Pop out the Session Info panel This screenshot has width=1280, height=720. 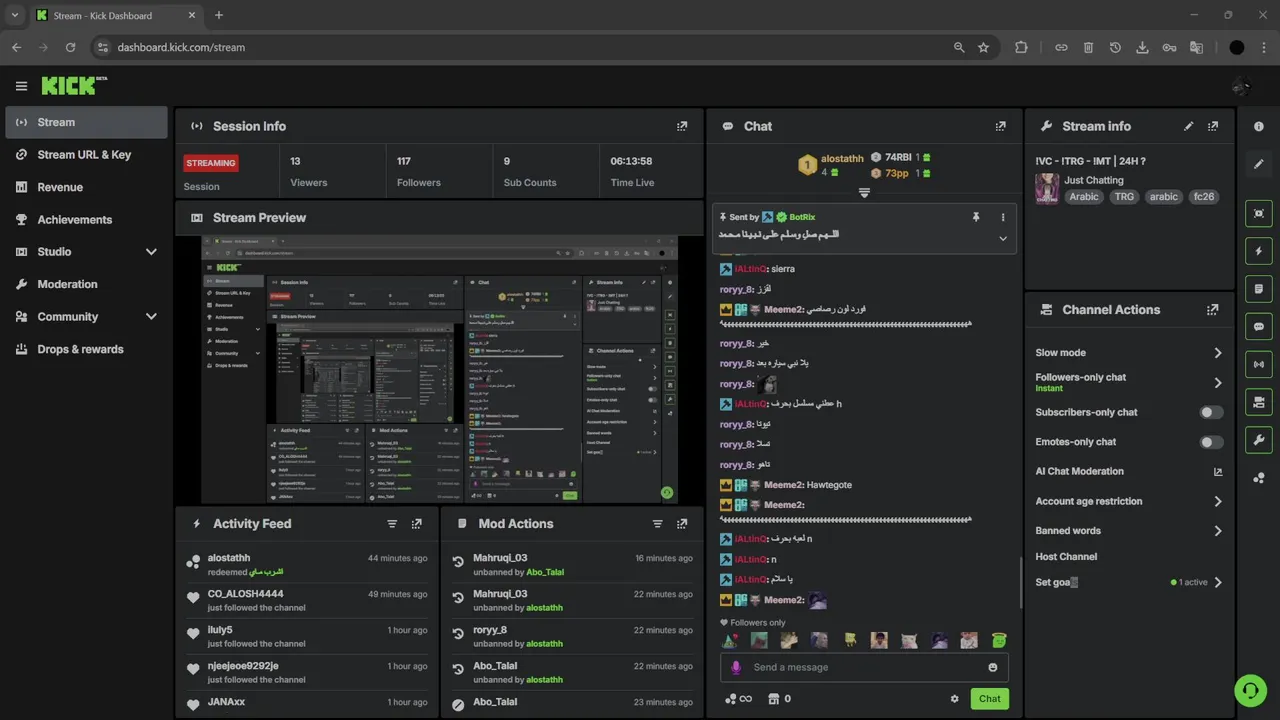tap(682, 126)
